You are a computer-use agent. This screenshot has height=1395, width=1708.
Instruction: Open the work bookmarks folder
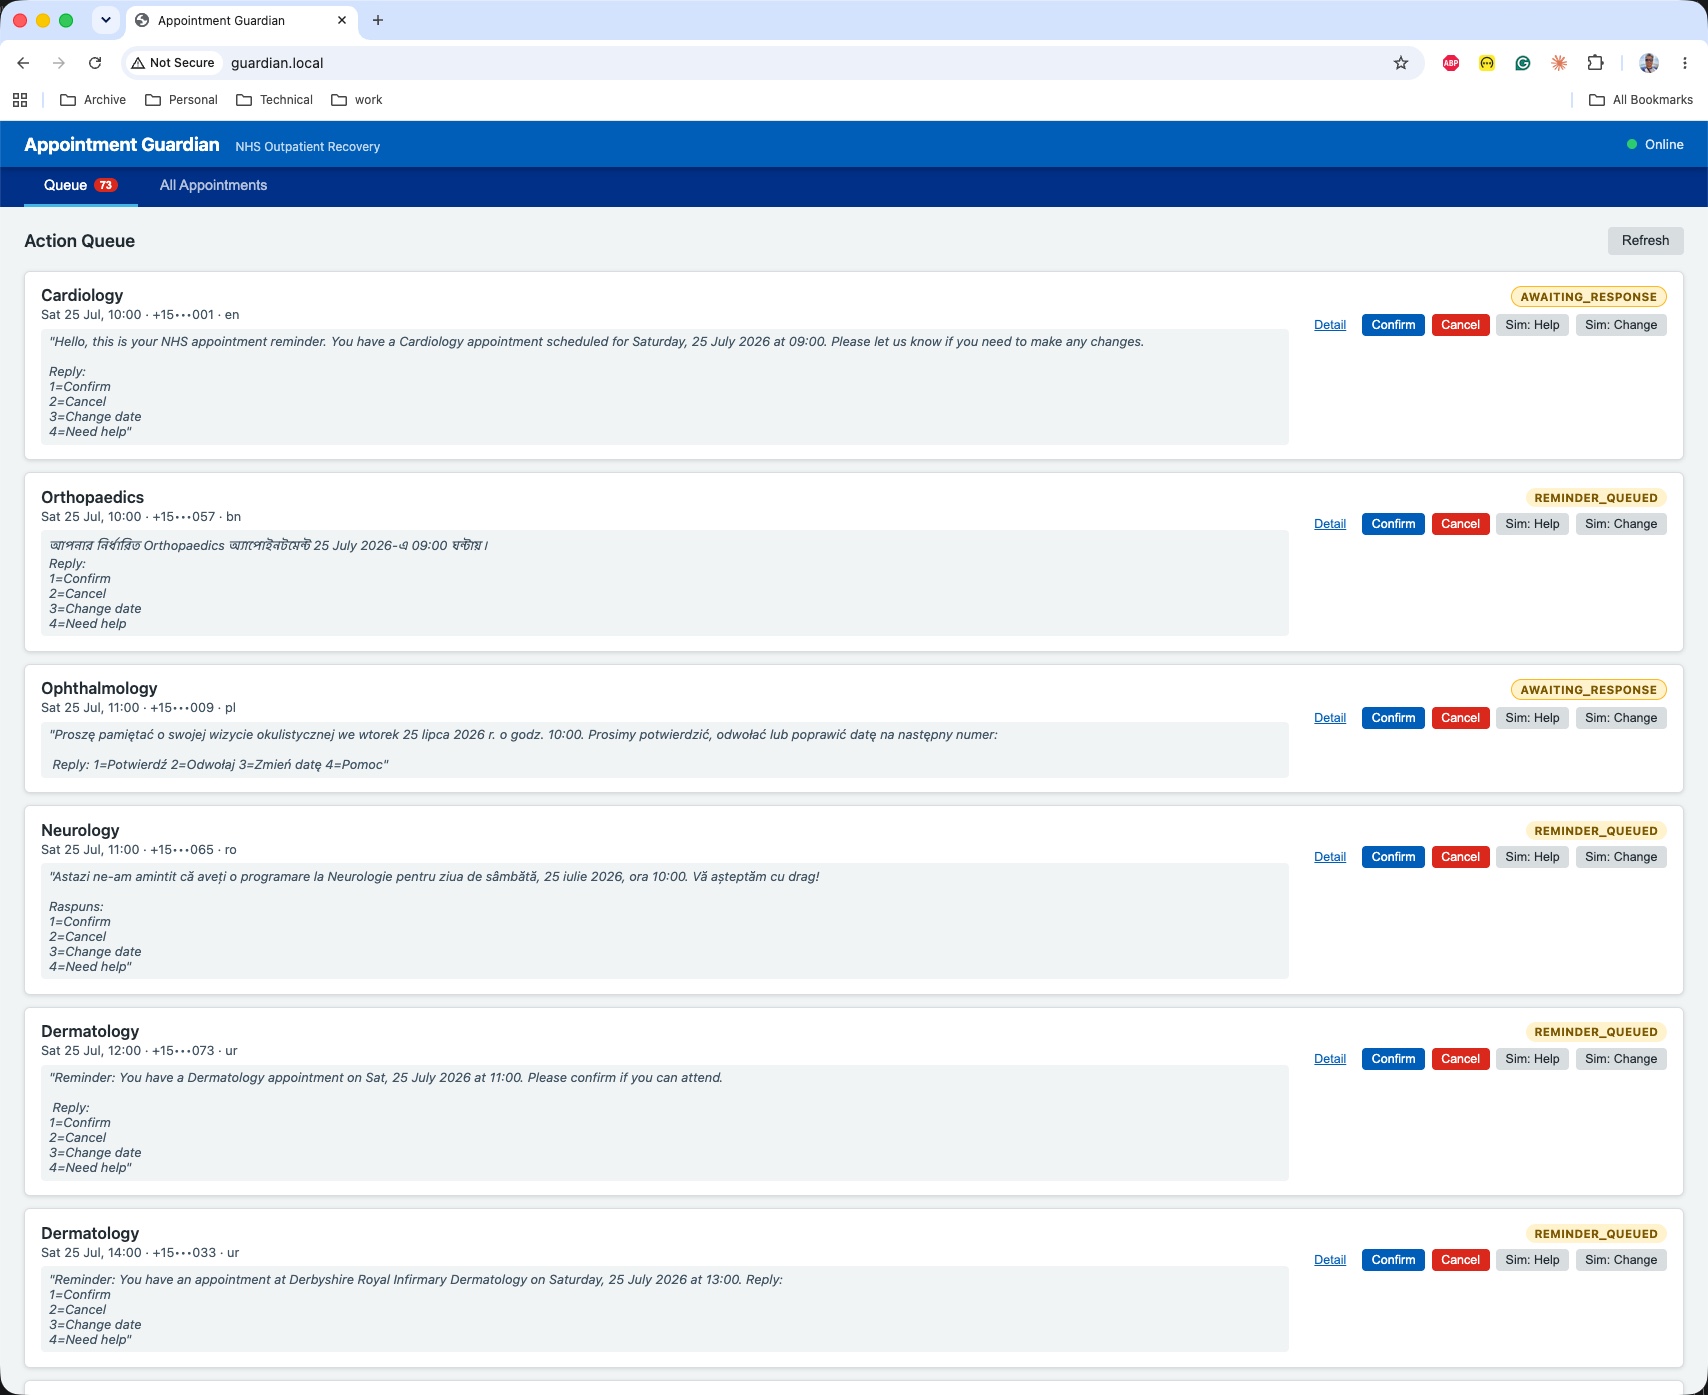356,100
